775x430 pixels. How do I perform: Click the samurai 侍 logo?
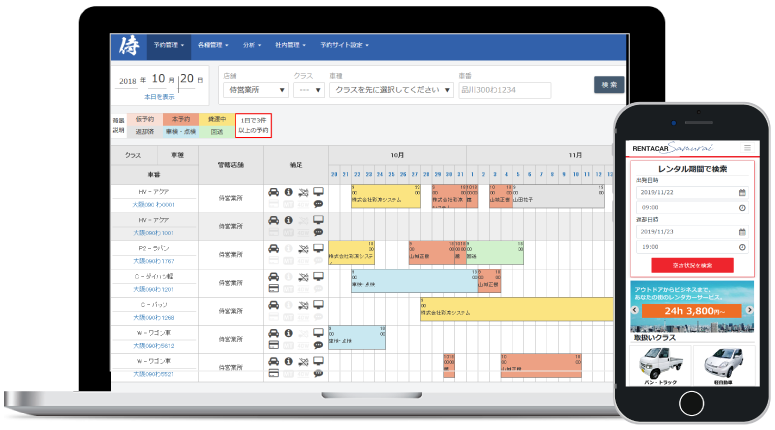point(129,45)
